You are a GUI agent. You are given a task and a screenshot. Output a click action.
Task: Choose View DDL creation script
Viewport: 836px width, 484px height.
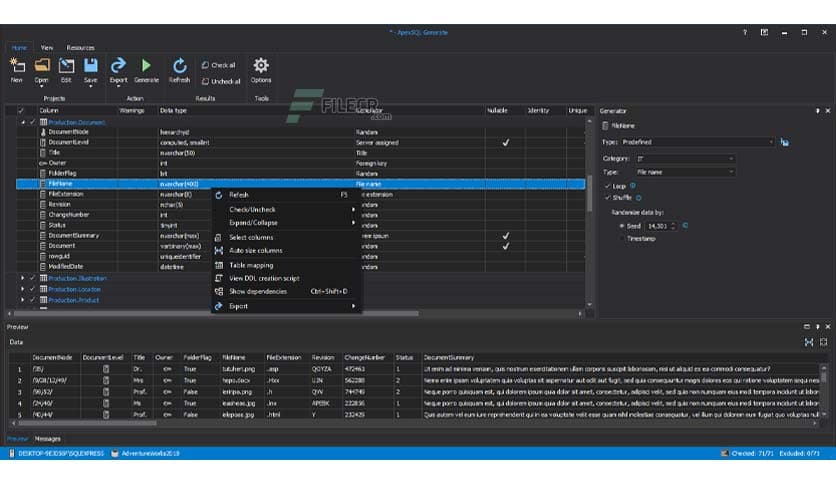point(287,278)
